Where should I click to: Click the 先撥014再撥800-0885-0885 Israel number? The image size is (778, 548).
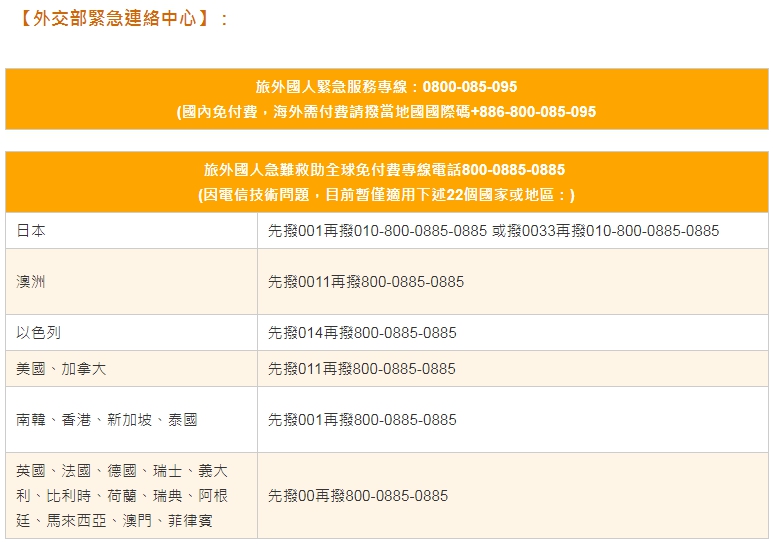(x=362, y=333)
